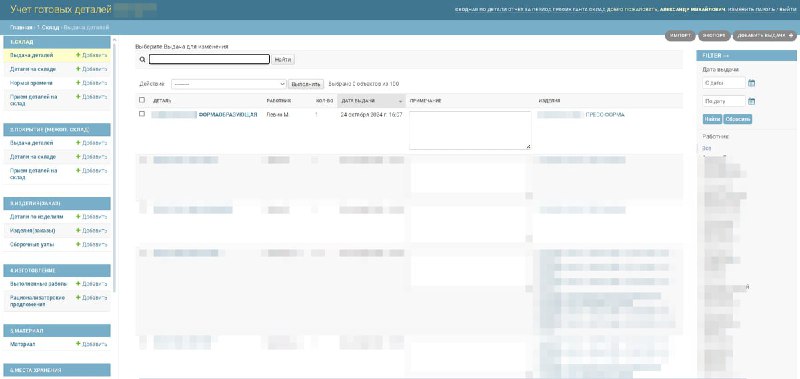Image resolution: width=800 pixels, height=379 pixels.
Task: Focus the С даты date field
Action: [x=723, y=83]
